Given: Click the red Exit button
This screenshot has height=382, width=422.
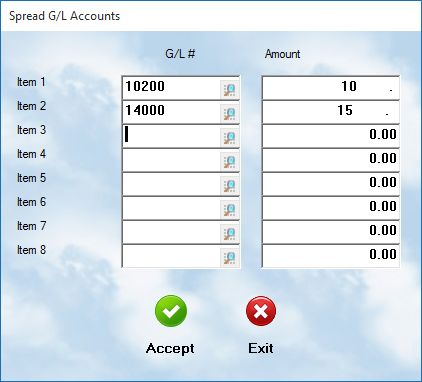Looking at the screenshot, I should coord(261,311).
